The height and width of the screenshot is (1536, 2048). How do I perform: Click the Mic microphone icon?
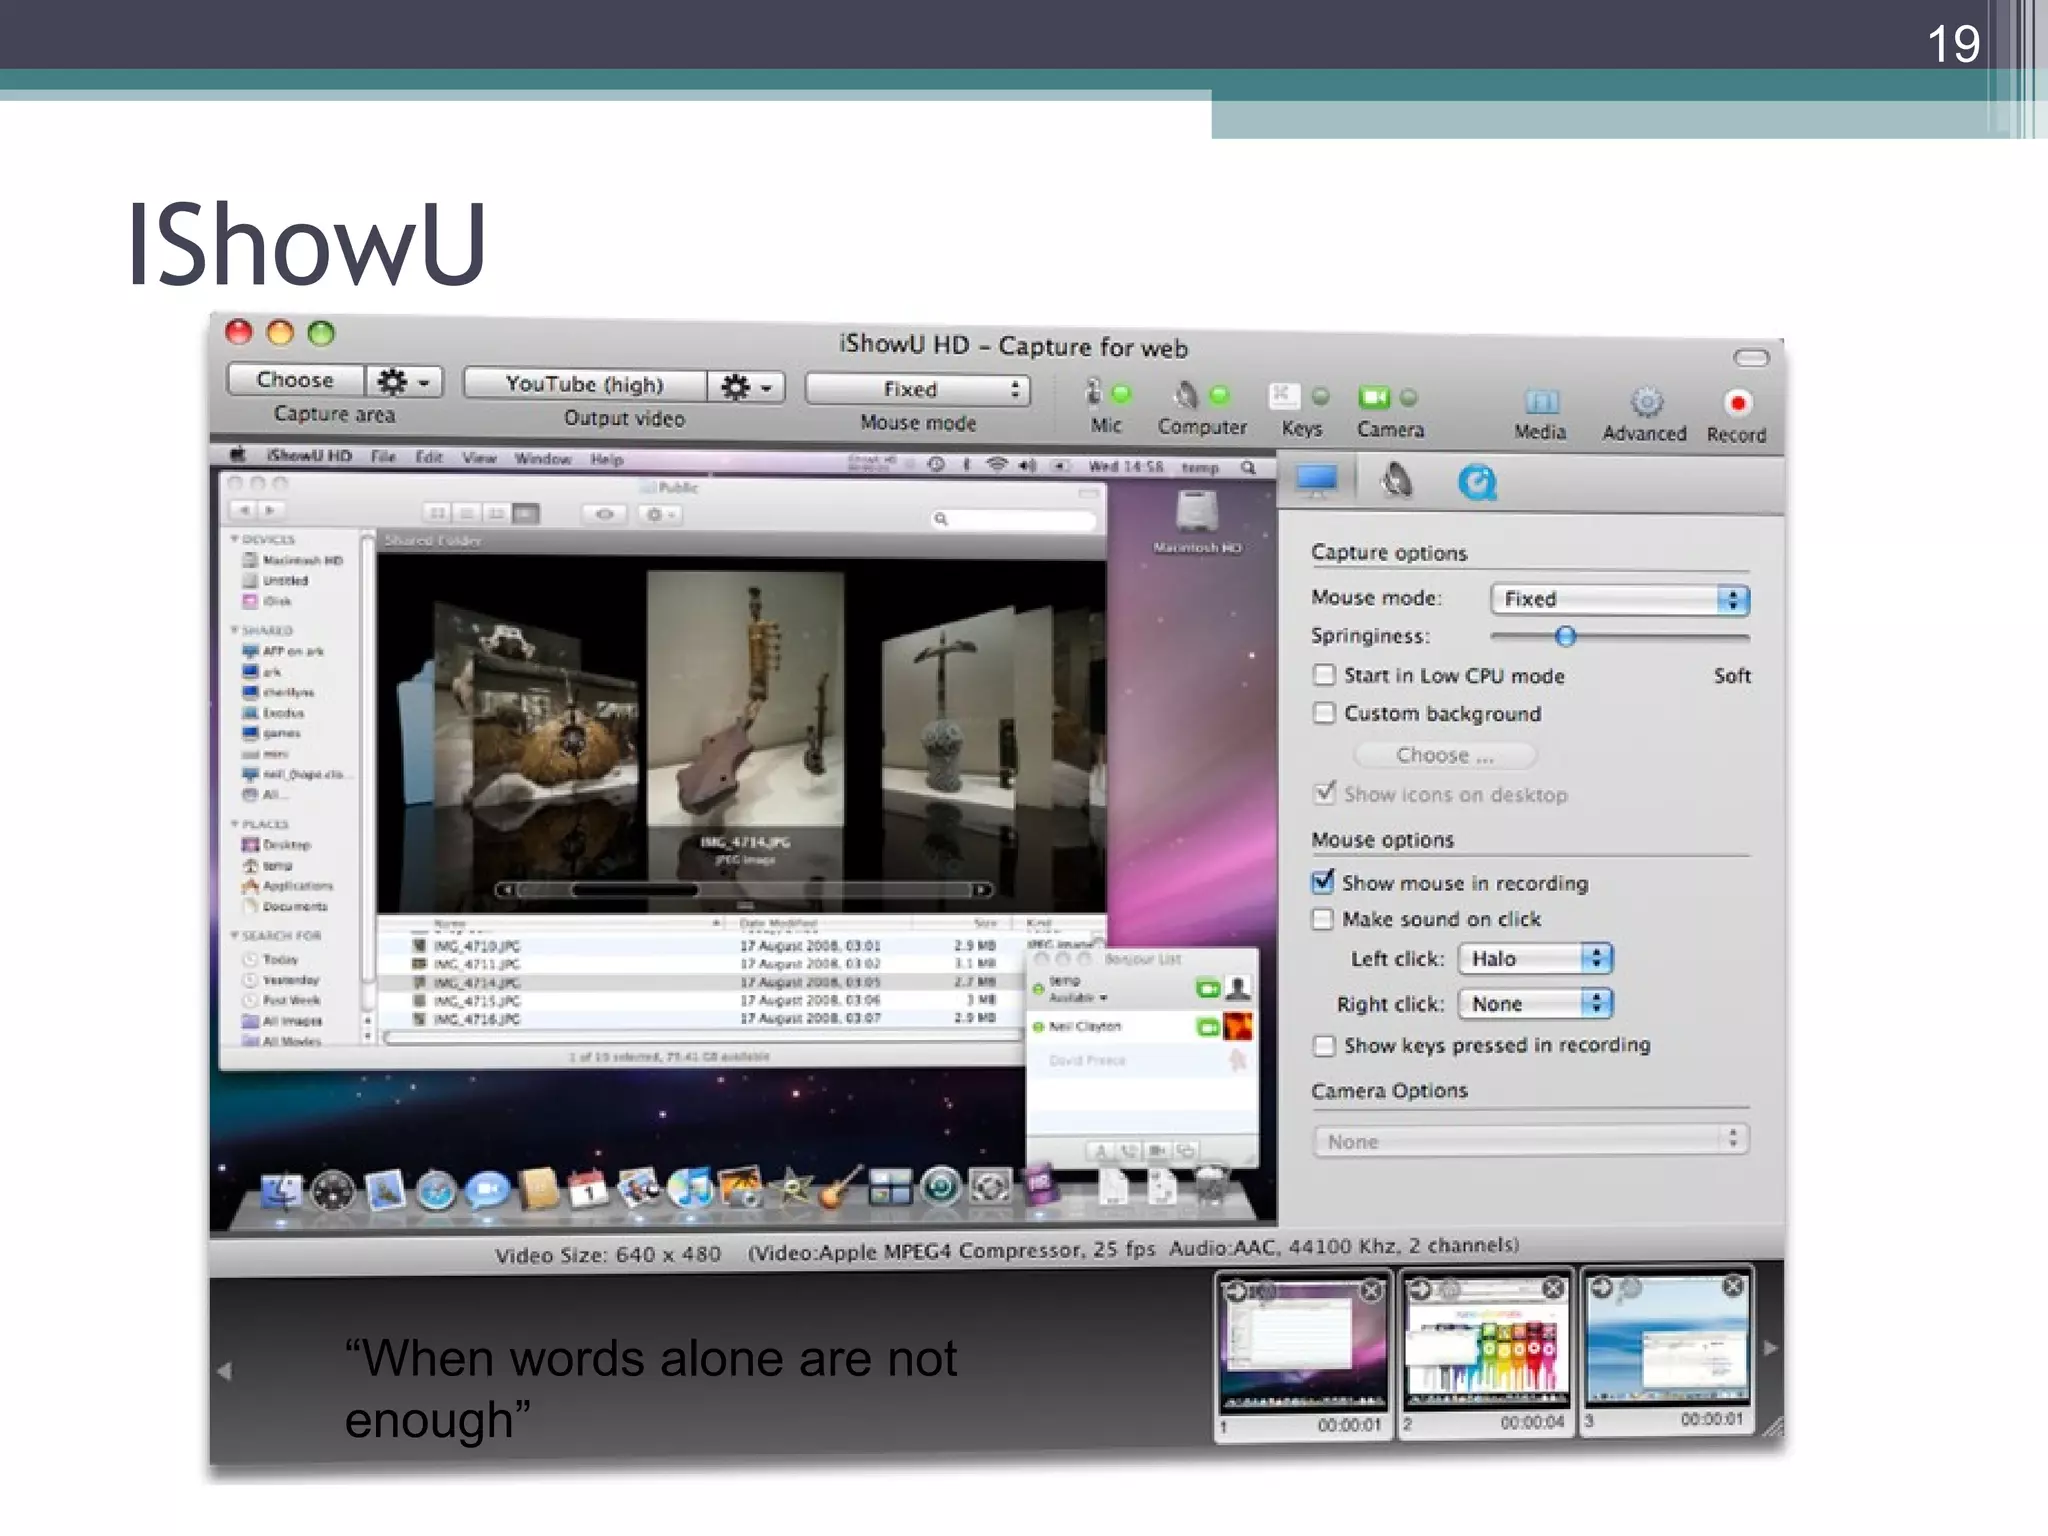pos(1094,392)
